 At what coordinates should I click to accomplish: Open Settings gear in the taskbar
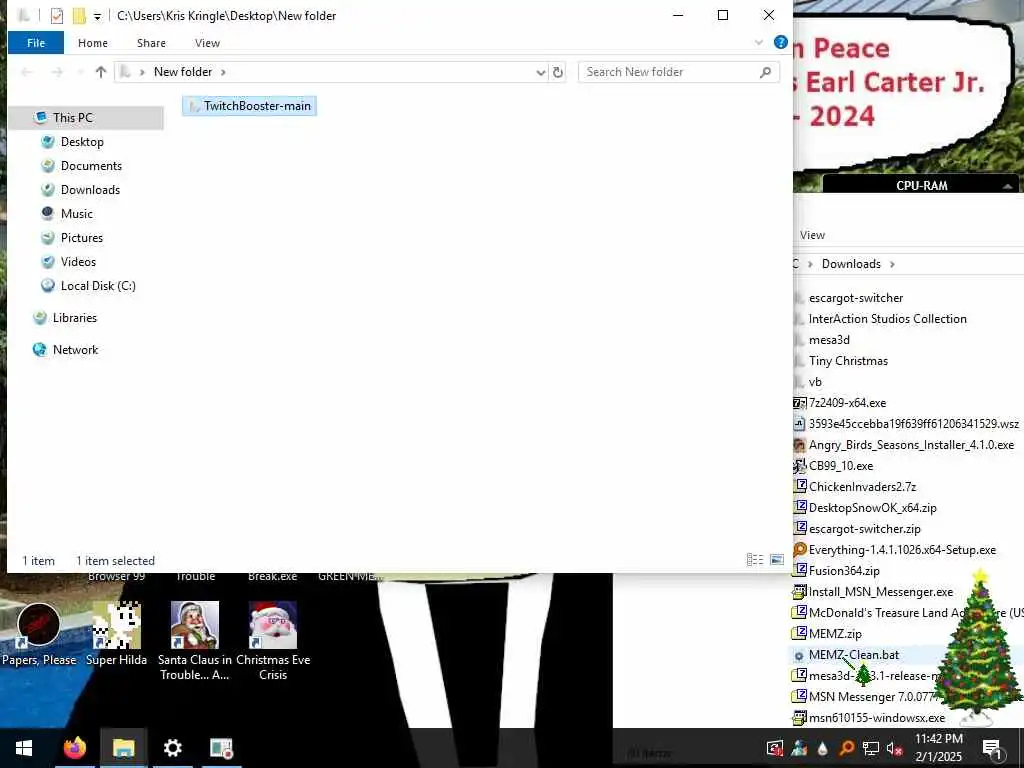coord(172,748)
